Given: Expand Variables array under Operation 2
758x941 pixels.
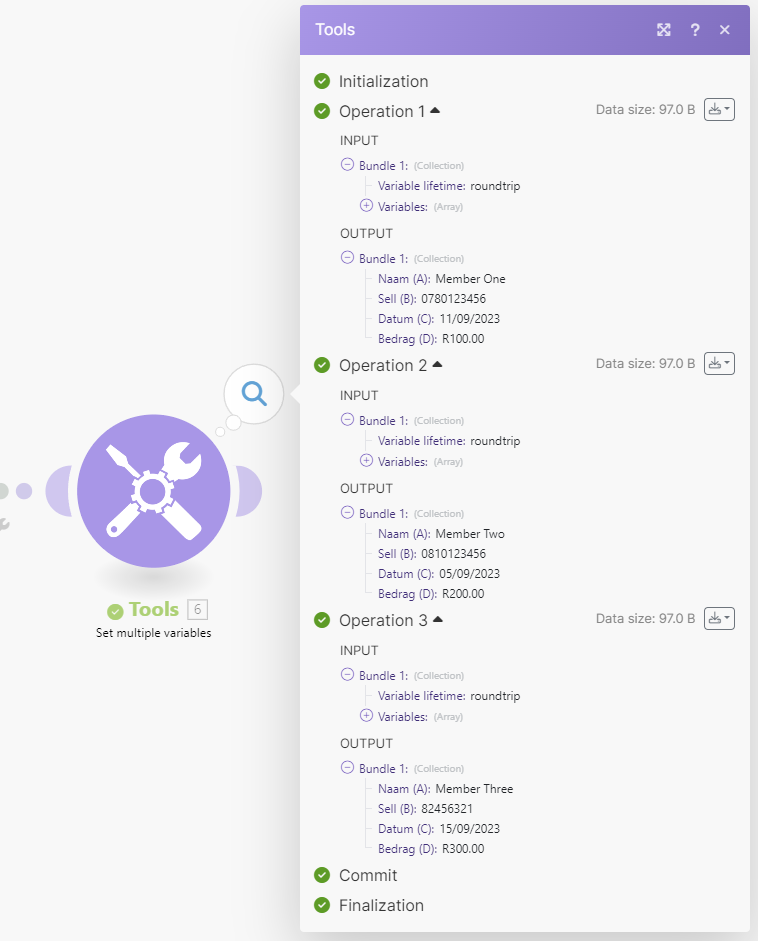Looking at the screenshot, I should (366, 461).
